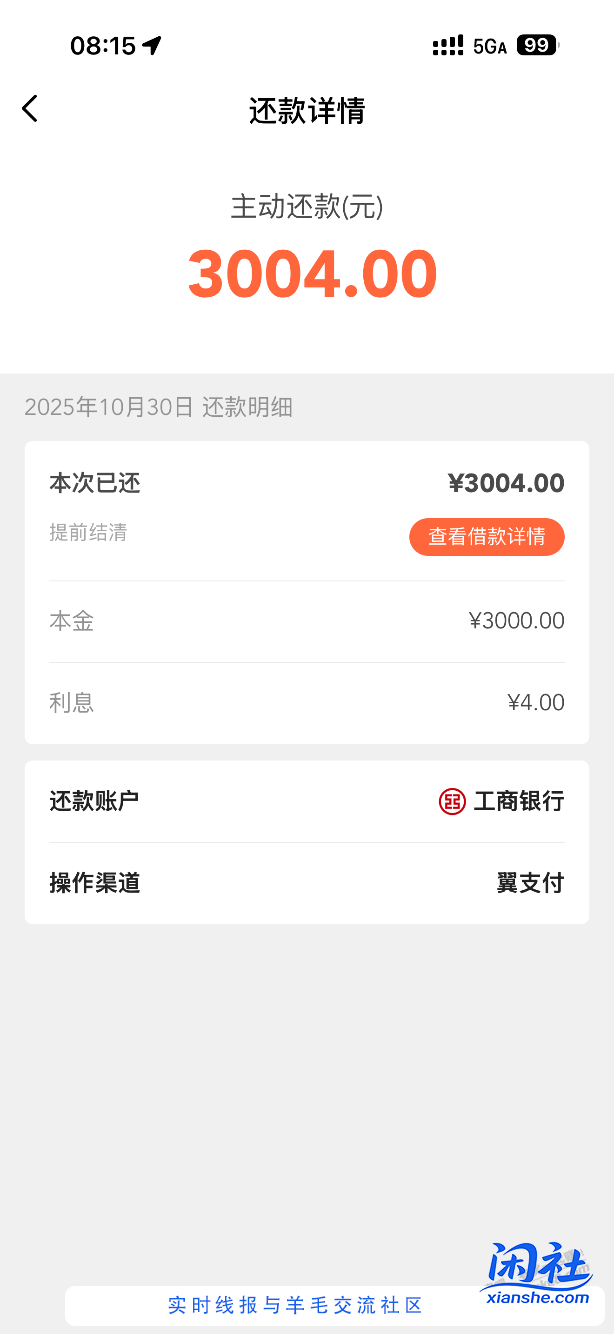Image resolution: width=614 pixels, height=1334 pixels.
Task: Click the location arrow icon in status bar
Action: coord(152,44)
